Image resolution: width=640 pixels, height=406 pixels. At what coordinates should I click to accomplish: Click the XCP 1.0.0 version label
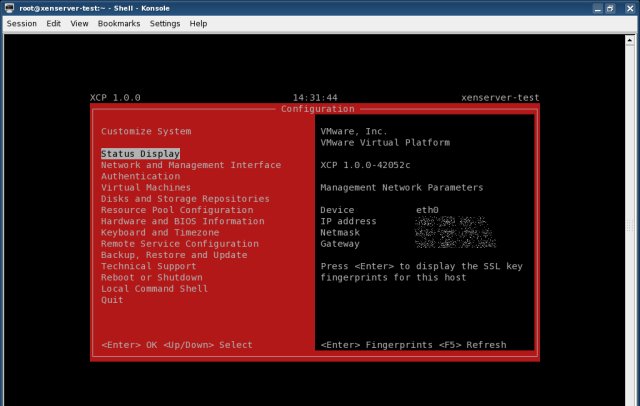coord(115,98)
